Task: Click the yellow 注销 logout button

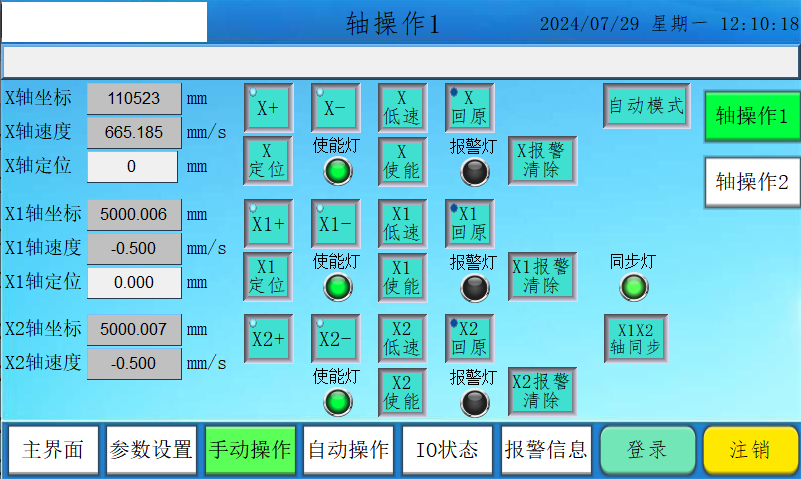Action: pos(749,450)
